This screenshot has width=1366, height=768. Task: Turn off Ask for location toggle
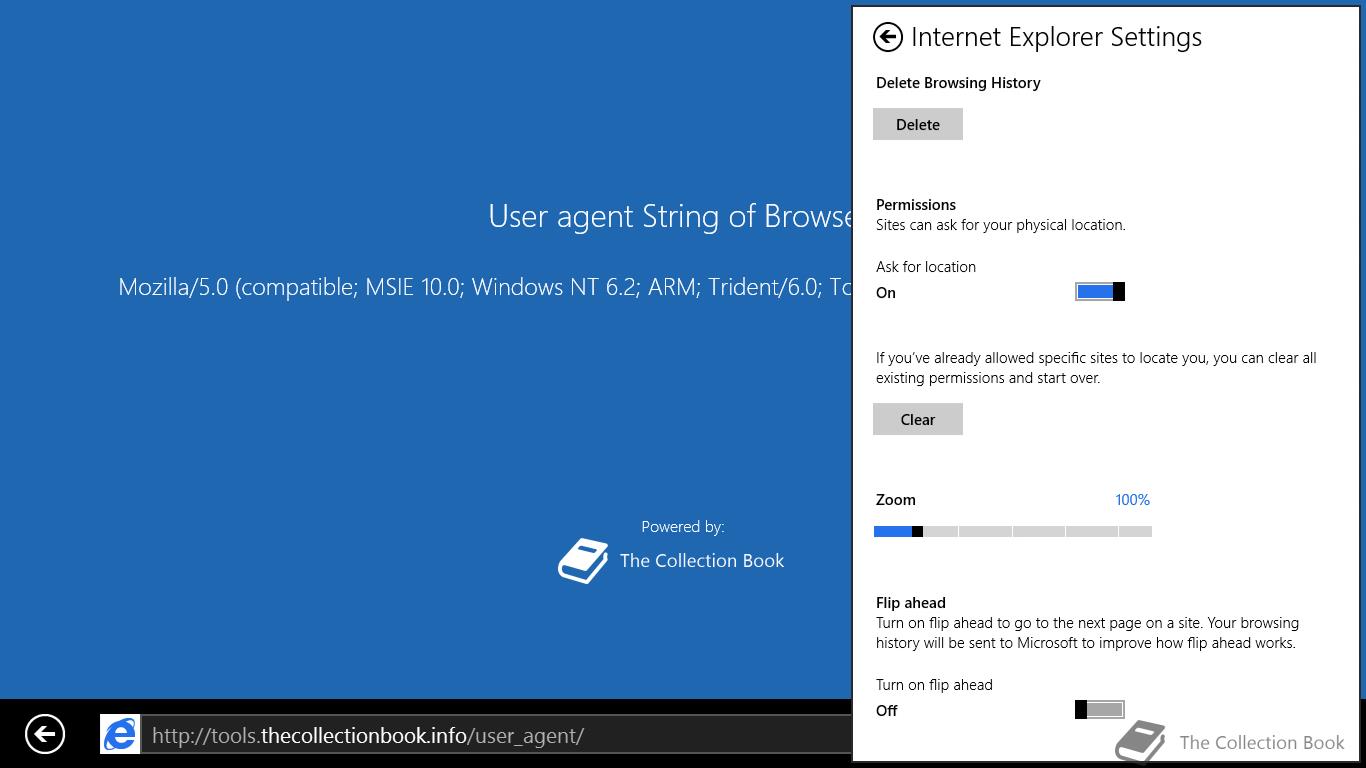pos(1100,291)
